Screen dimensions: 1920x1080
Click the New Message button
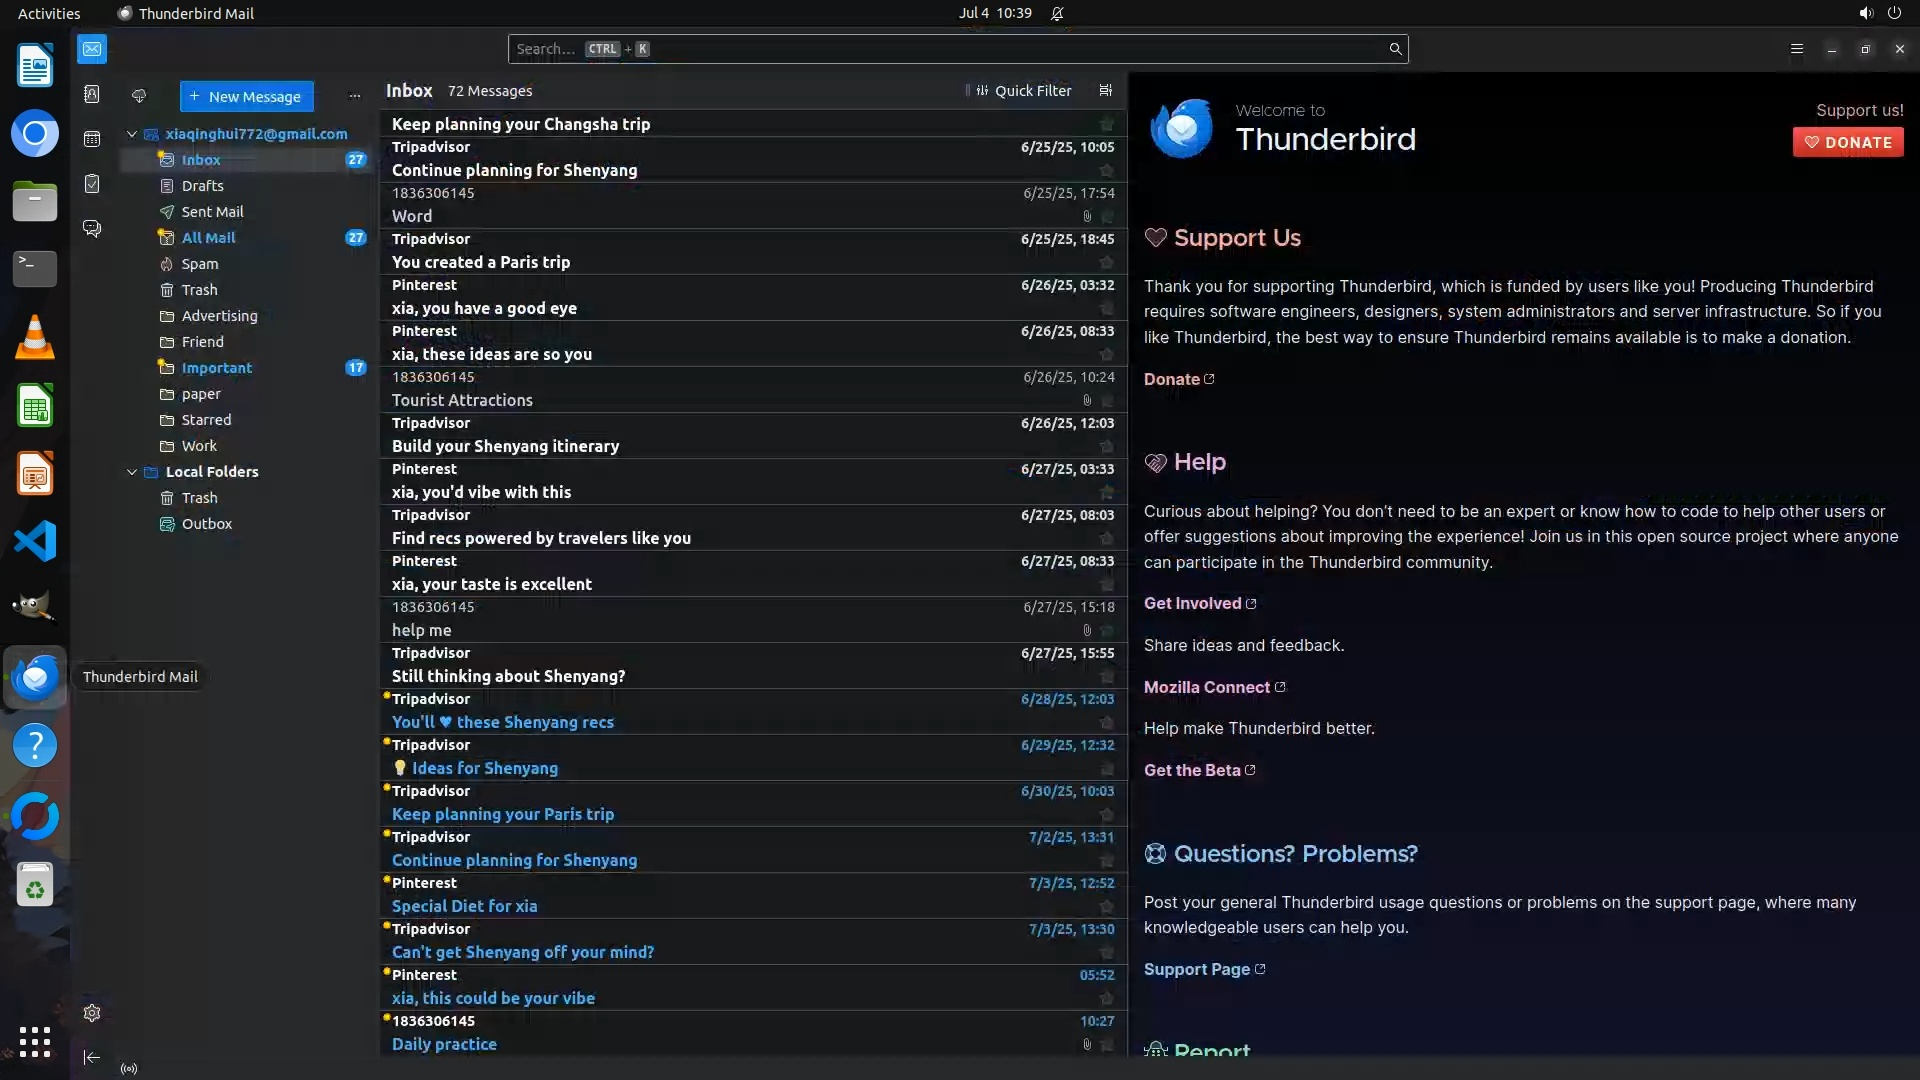click(x=246, y=96)
